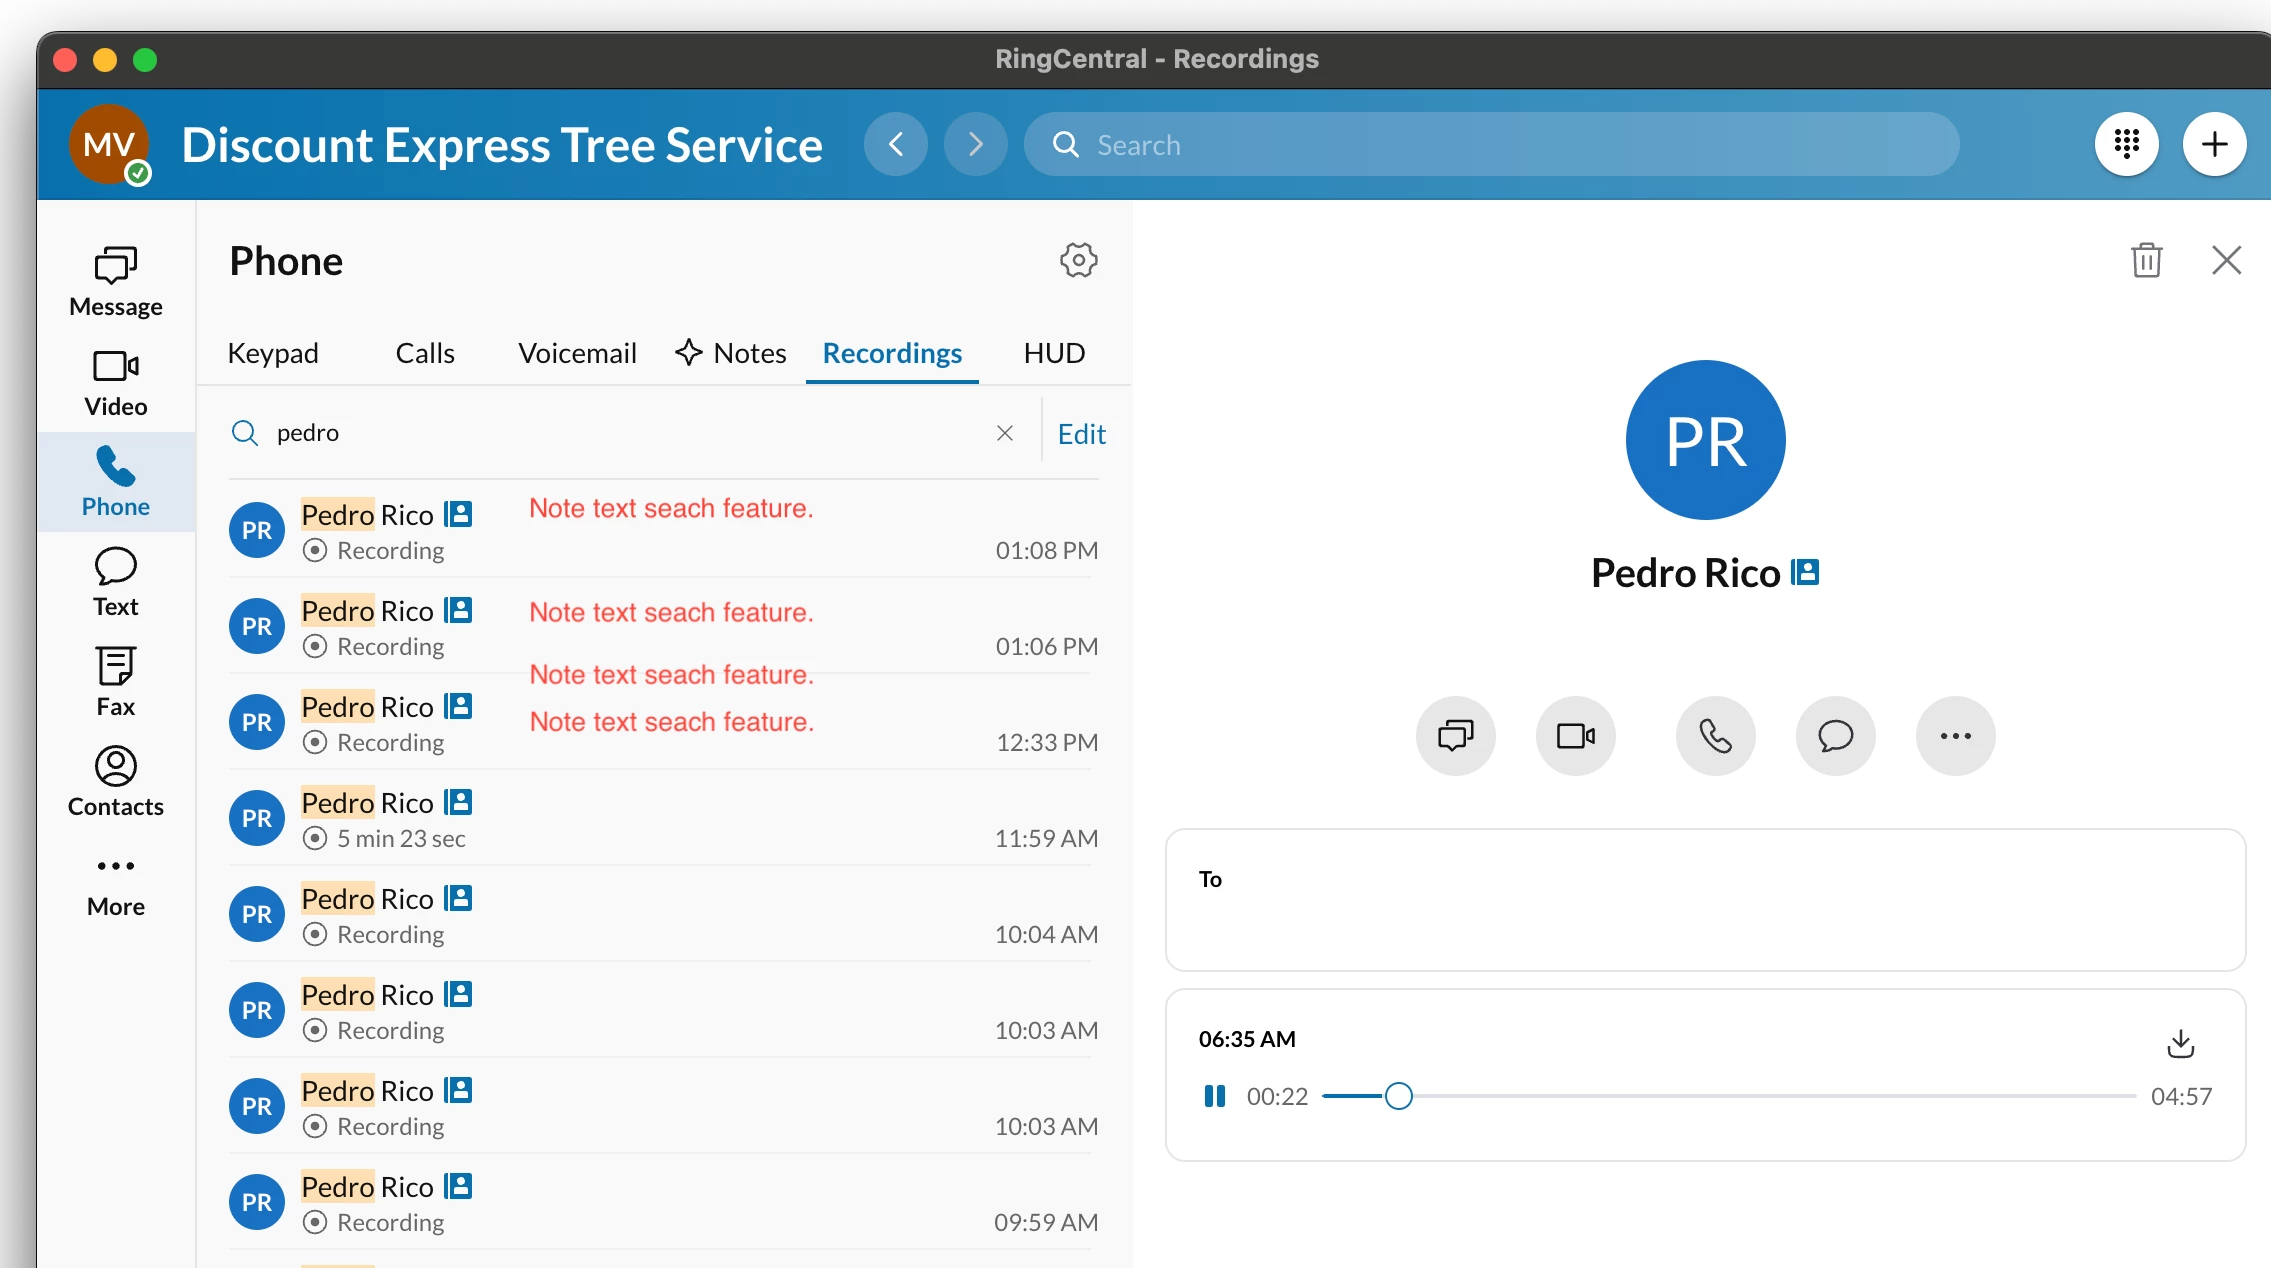This screenshot has width=2271, height=1268.
Task: Delete recording with trash icon
Action: 2146,260
